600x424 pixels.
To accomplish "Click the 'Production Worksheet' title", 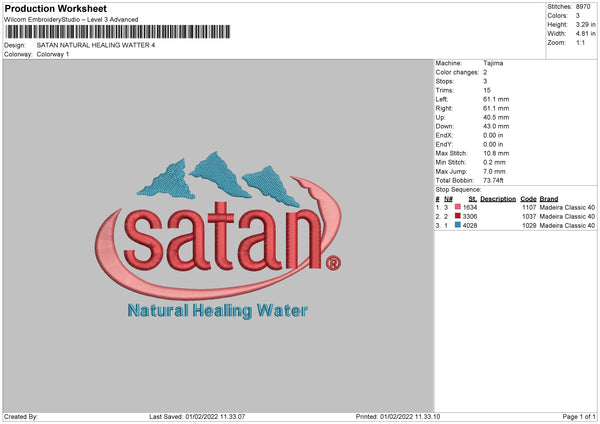I will pos(55,8).
